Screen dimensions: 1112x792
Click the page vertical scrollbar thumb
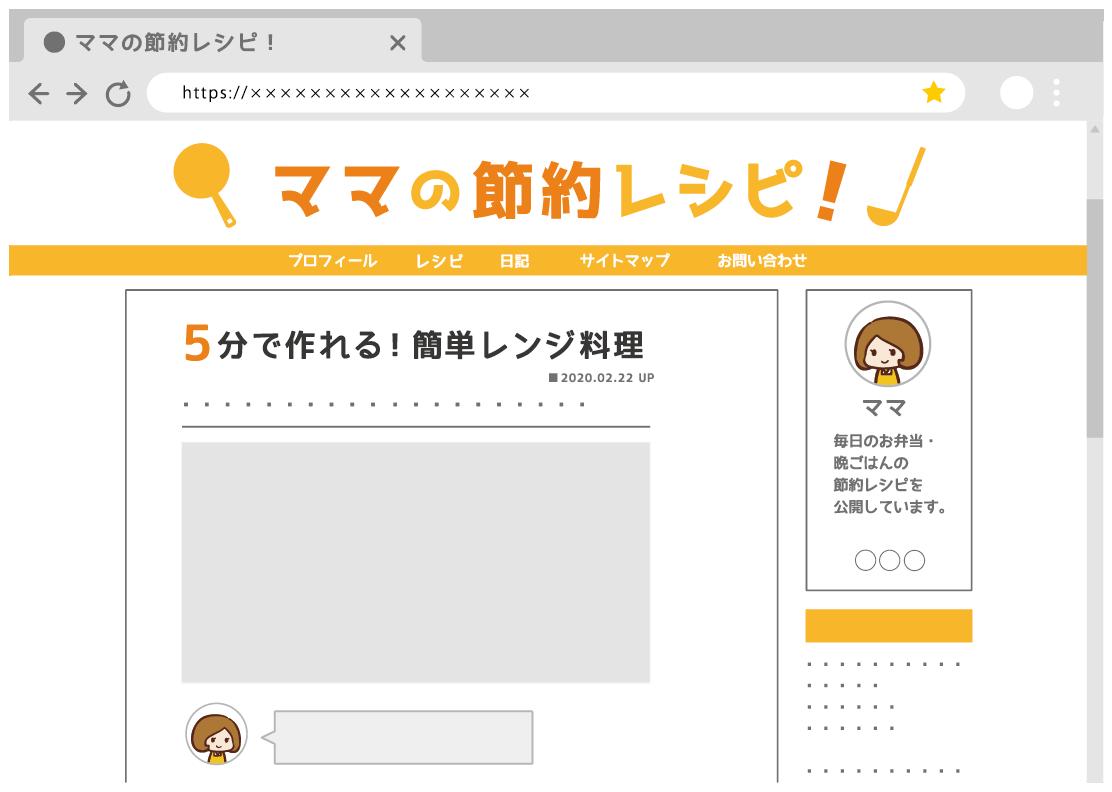[x=1095, y=318]
